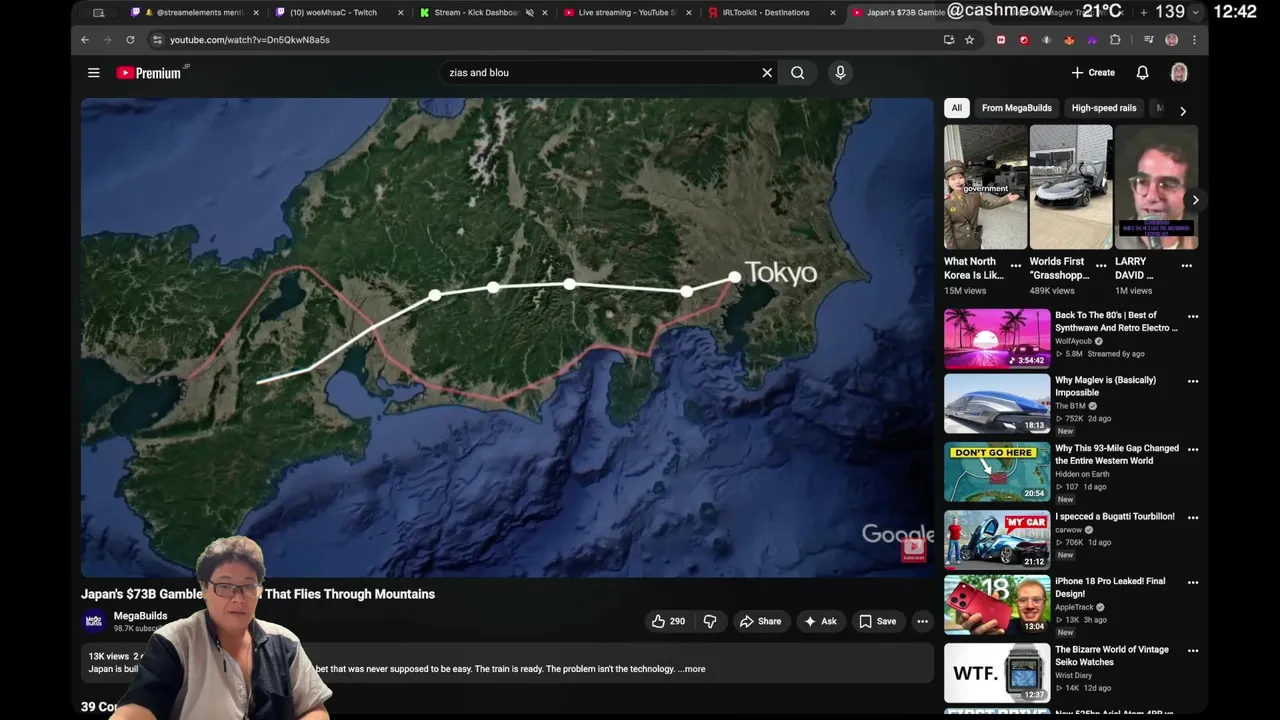Switch to Live streaming - YouTube Studio tab

(x=628, y=13)
